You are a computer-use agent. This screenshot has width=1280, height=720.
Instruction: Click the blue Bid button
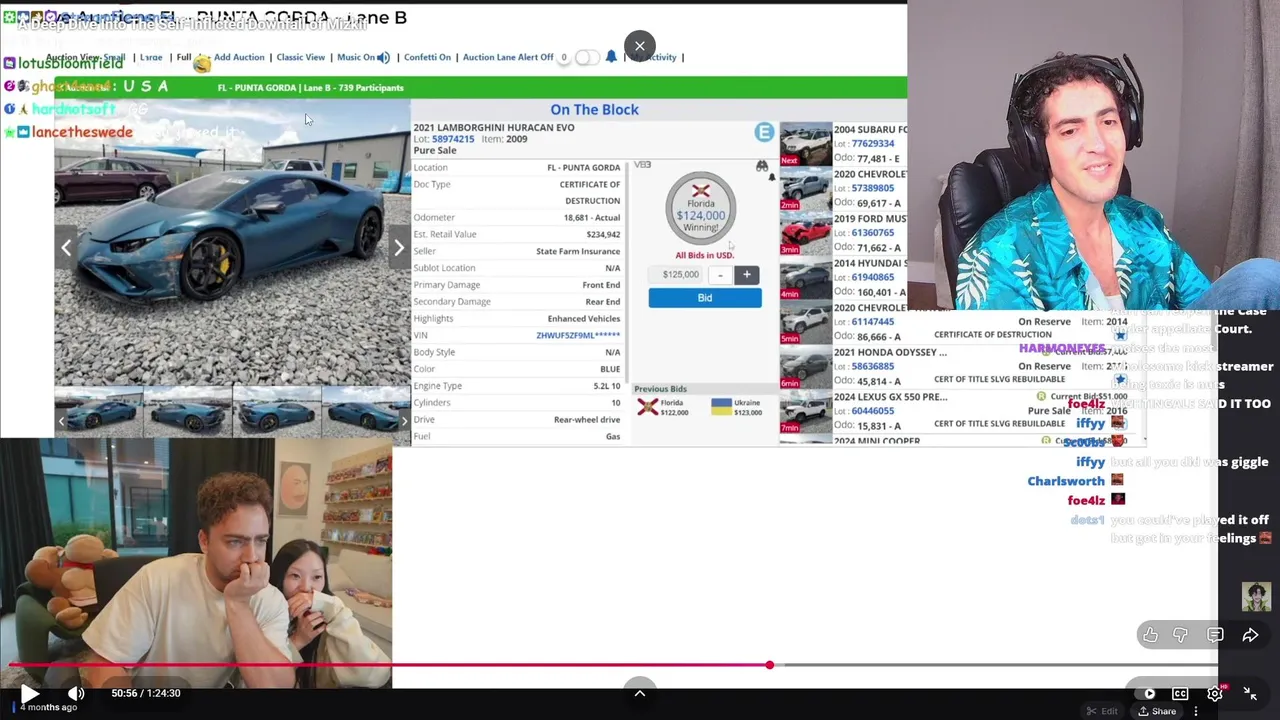705,298
